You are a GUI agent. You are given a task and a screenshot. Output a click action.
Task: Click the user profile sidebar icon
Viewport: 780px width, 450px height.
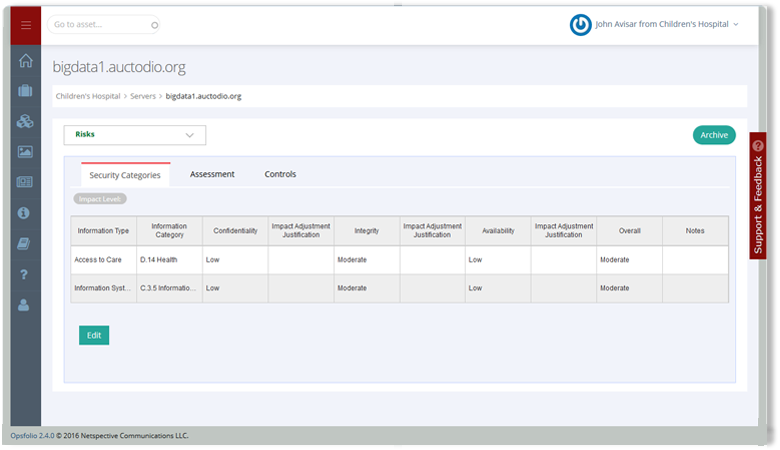(26, 305)
